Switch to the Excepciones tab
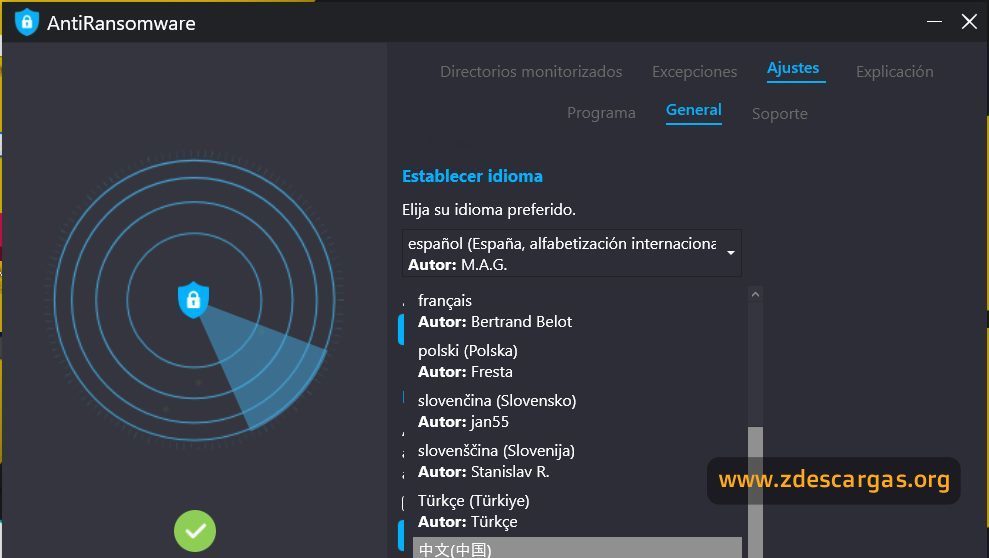The height and width of the screenshot is (558, 989). coord(694,72)
